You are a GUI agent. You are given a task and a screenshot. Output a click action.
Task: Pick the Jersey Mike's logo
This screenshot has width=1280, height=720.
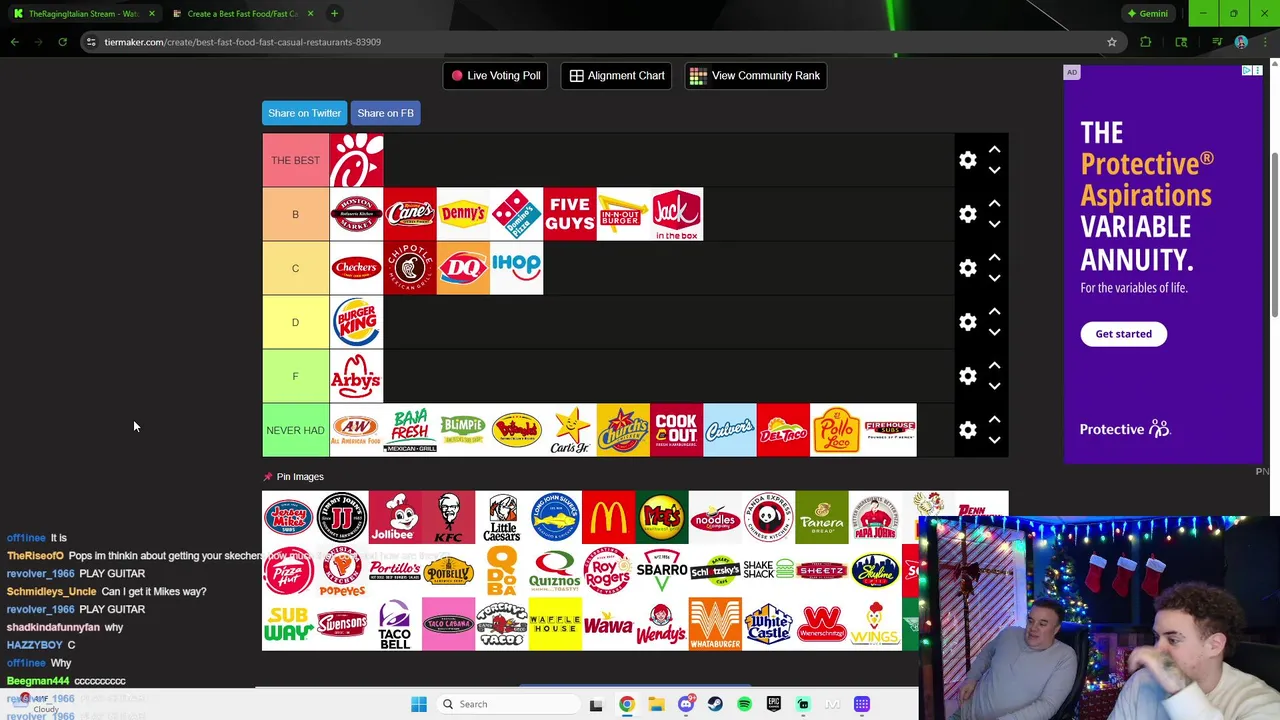tap(288, 517)
